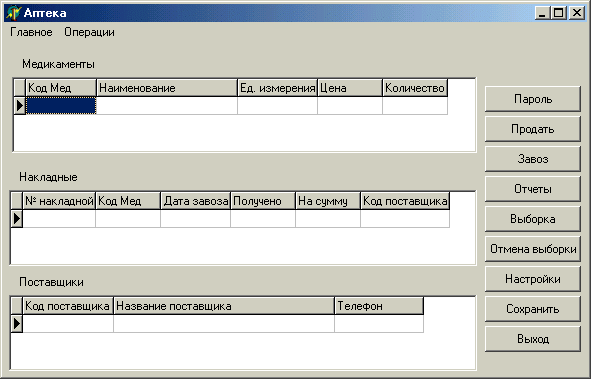Click the Получено column header
This screenshot has width=592, height=380.
[x=263, y=201]
